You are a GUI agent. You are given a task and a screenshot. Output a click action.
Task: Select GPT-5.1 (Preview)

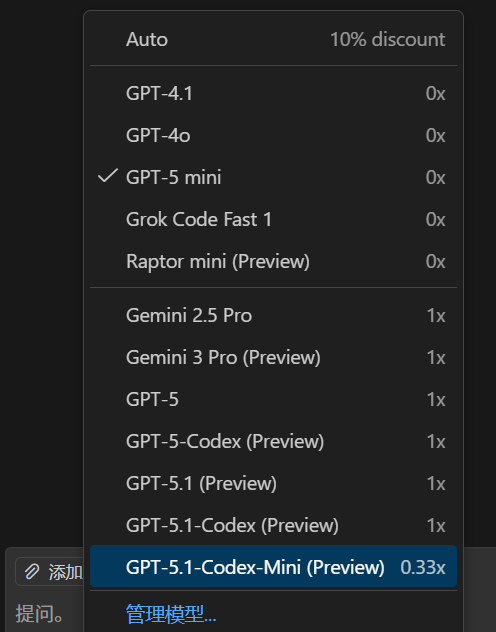pyautogui.click(x=273, y=483)
